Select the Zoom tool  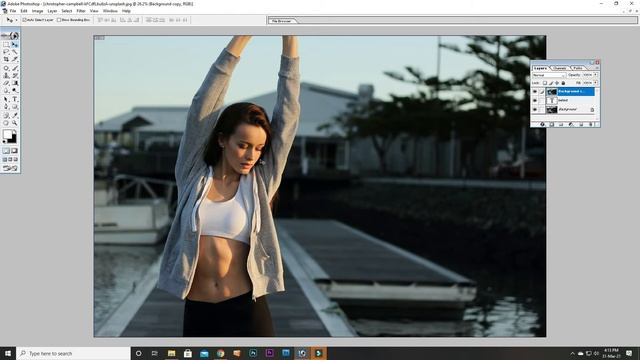point(15,122)
